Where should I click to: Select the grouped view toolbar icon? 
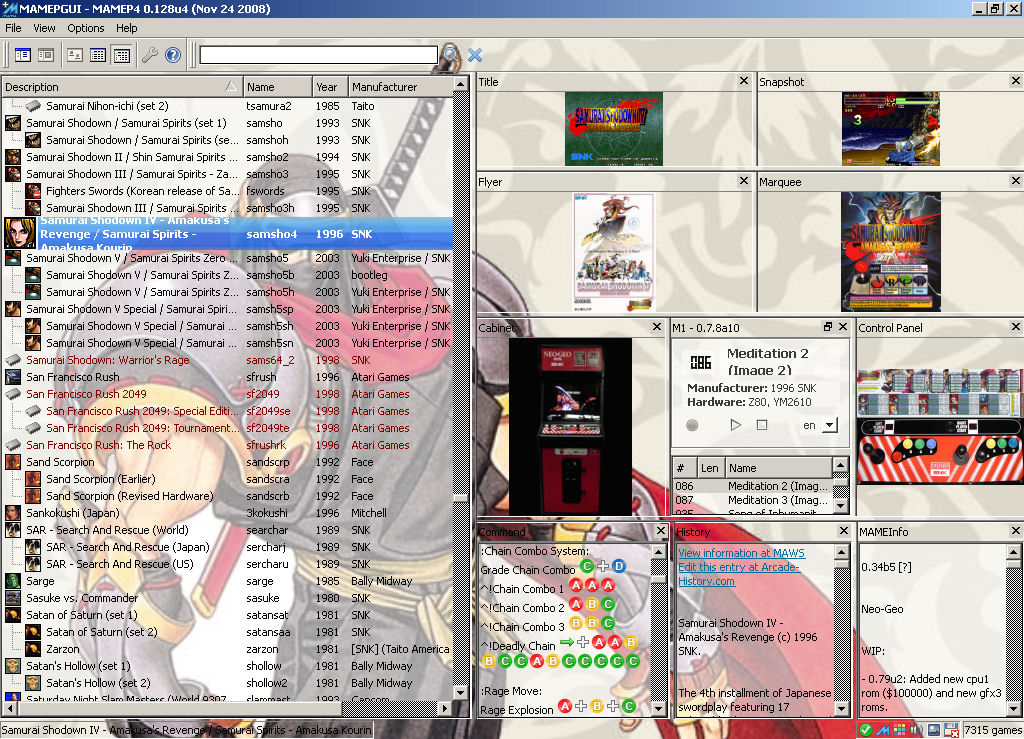[x=121, y=55]
